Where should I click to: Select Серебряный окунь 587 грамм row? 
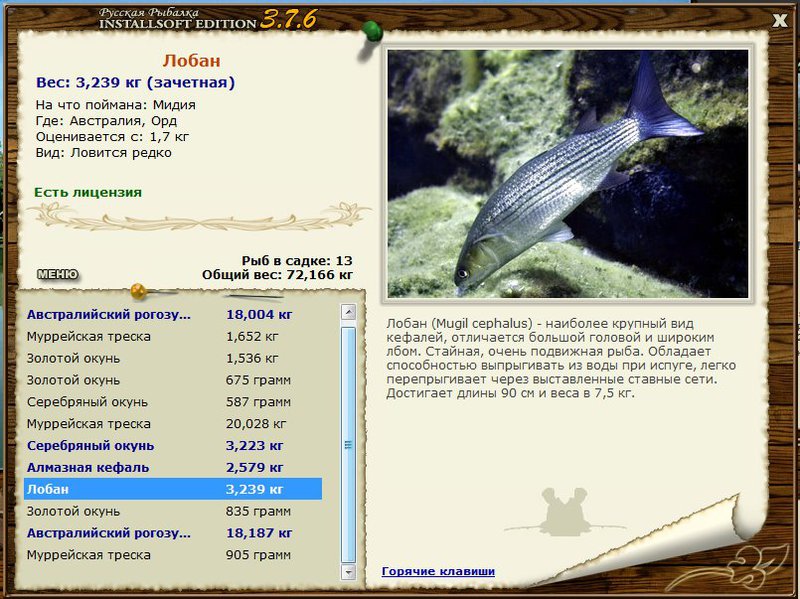pos(173,402)
